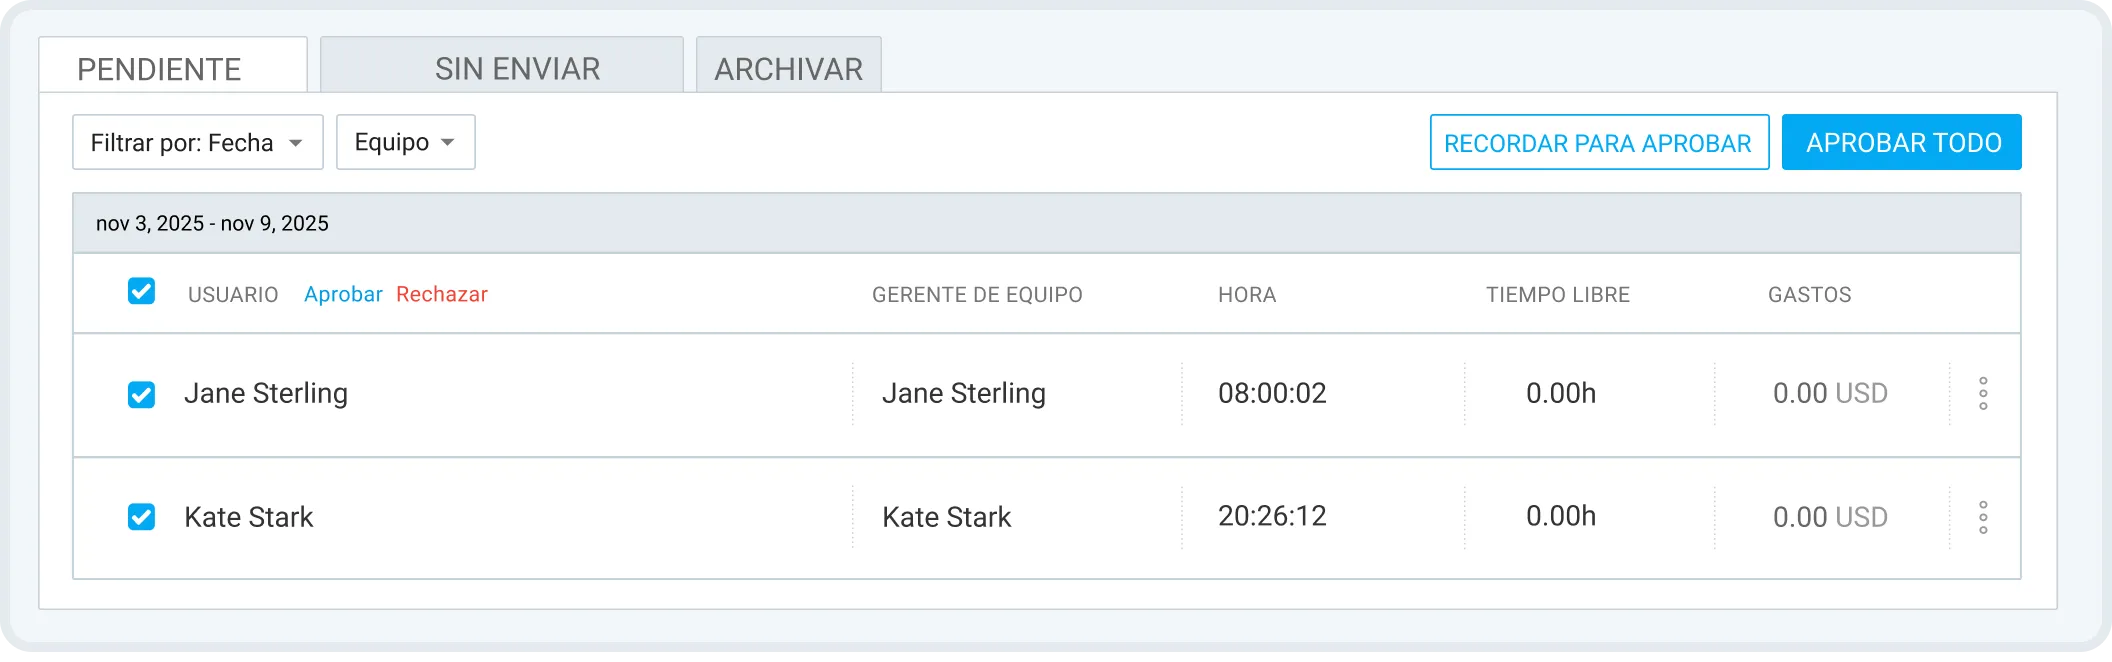Click the checkmark icon on Kate Stark's row

click(x=141, y=518)
